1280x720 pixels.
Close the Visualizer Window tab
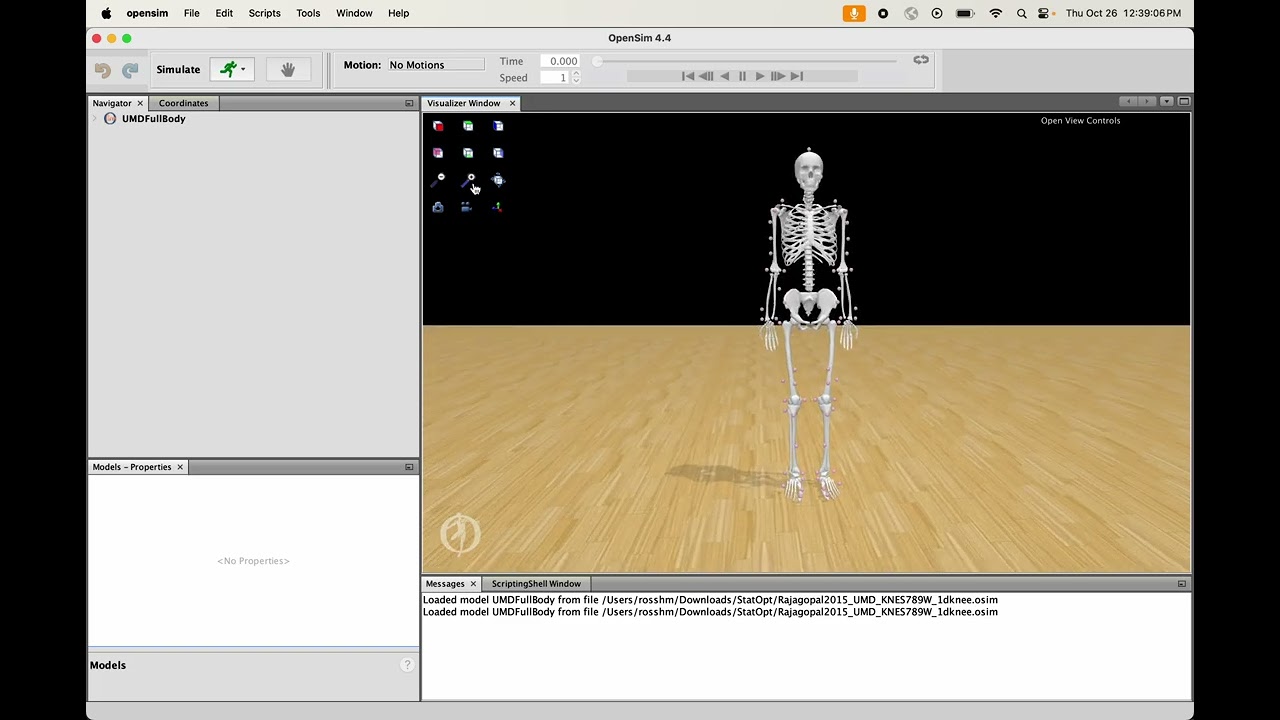tap(512, 103)
